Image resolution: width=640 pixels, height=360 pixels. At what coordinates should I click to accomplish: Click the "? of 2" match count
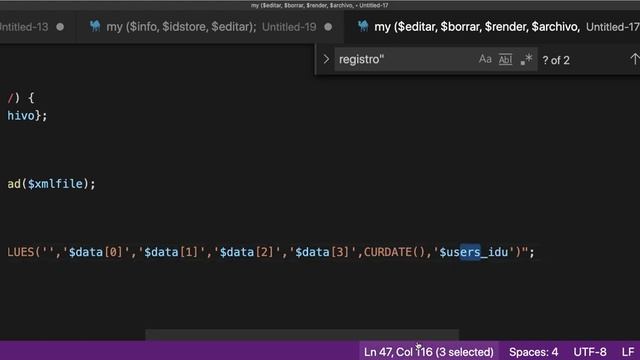[x=556, y=60]
